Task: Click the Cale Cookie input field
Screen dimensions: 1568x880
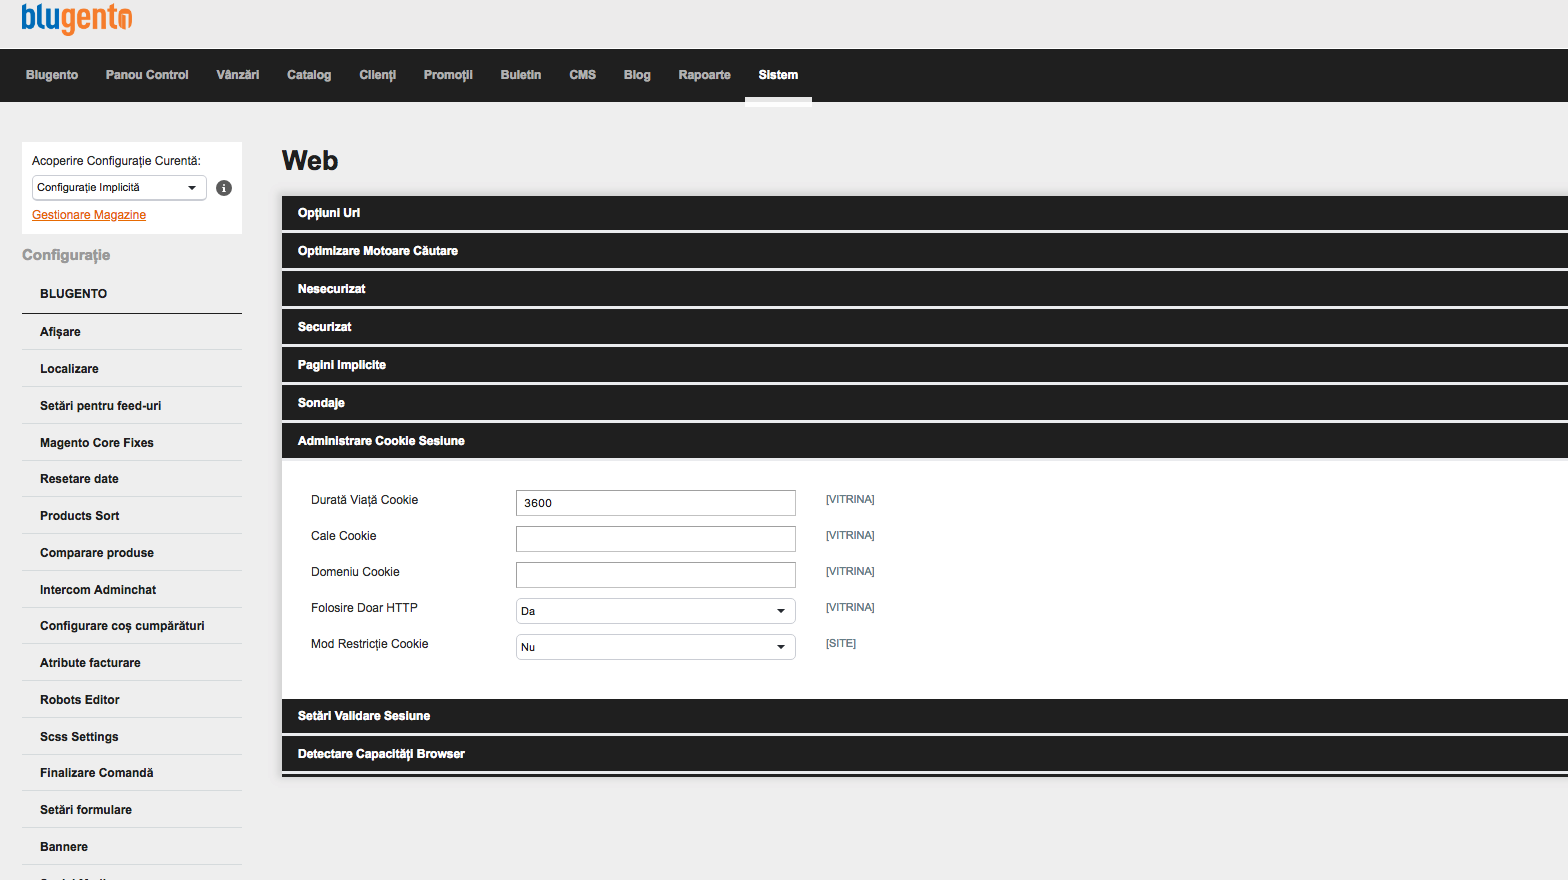Action: [656, 539]
